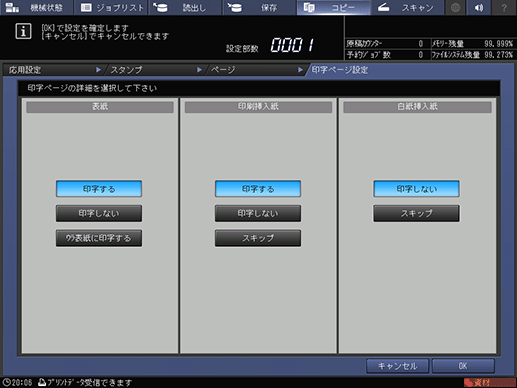The image size is (517, 388).
Task: Open help via the question mark icon
Action: pyautogui.click(x=504, y=7)
